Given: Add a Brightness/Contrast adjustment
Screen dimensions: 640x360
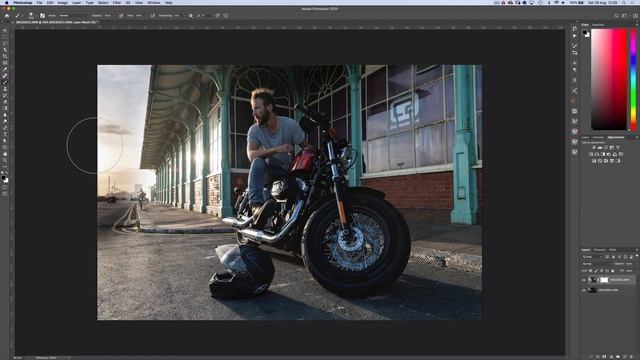Looking at the screenshot, I should pyautogui.click(x=594, y=147).
